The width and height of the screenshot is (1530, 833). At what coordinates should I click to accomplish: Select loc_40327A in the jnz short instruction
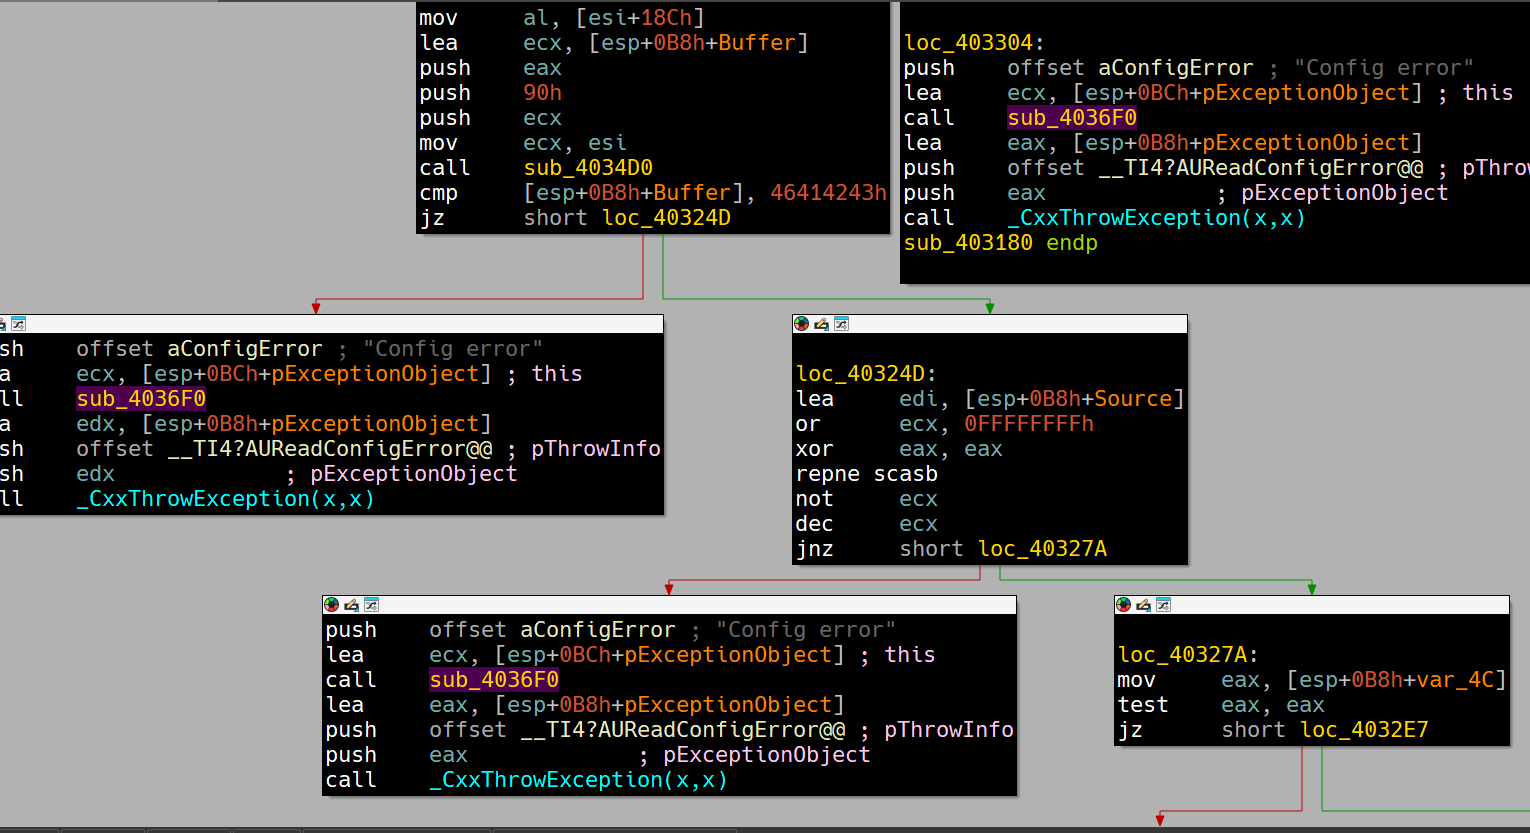pos(1042,549)
